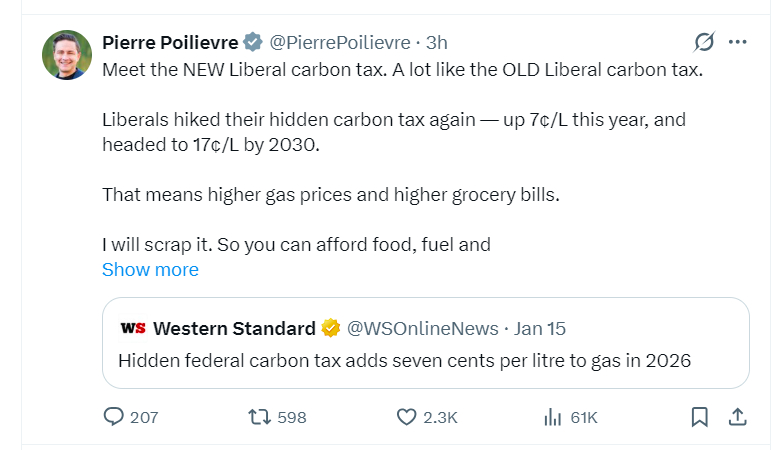Open the three-dot More options menu
The height and width of the screenshot is (450, 781).
[739, 42]
